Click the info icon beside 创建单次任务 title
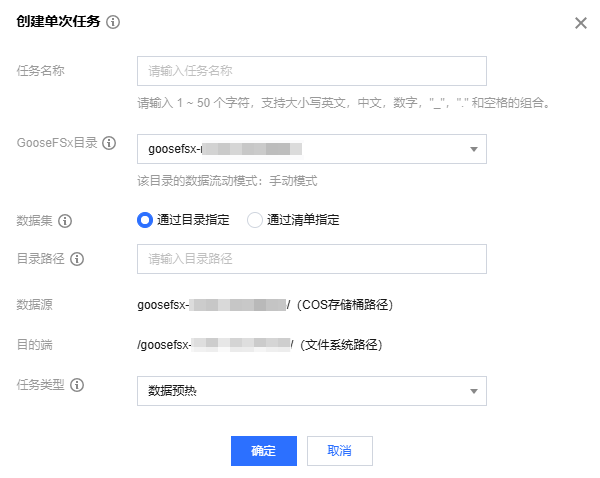600x478 pixels. (x=113, y=23)
